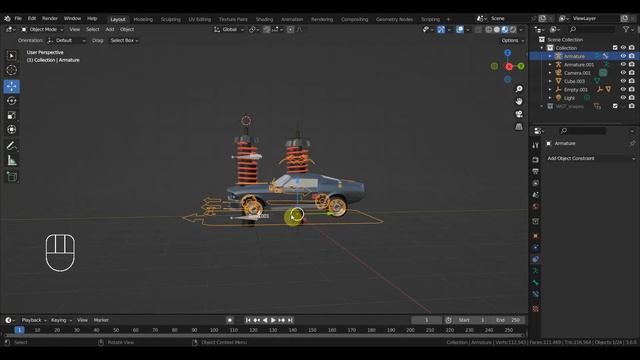
Task: Switch to Animation workspace tab
Action: [x=292, y=19]
